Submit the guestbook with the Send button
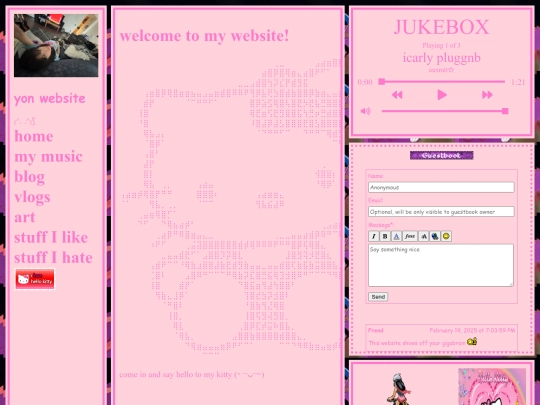 378,297
